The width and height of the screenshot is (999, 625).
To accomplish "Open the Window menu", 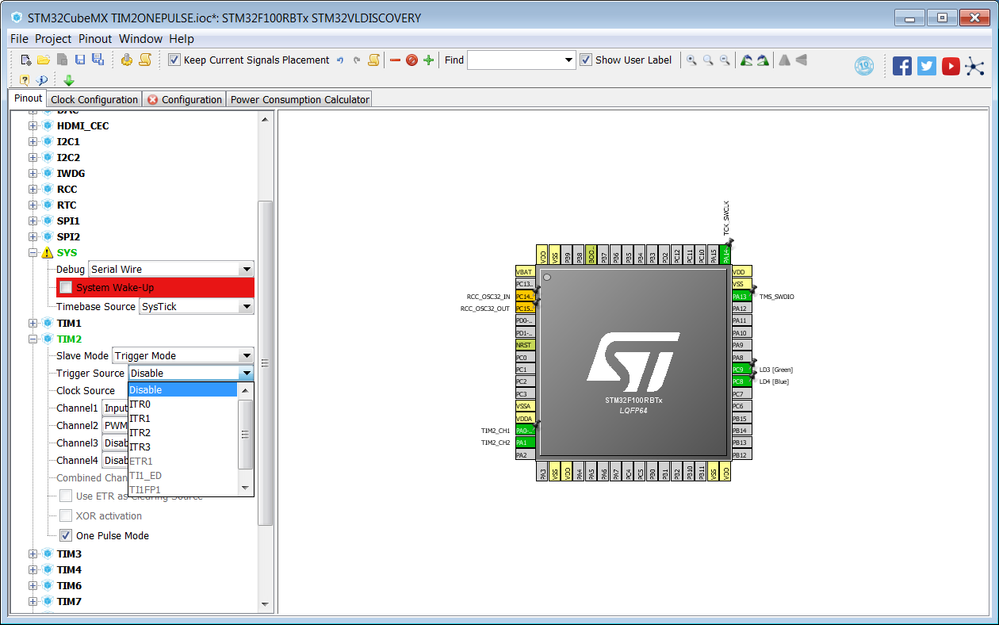I will tap(141, 39).
